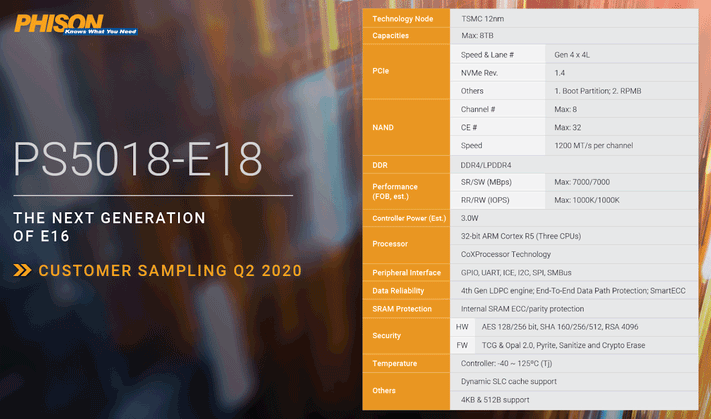This screenshot has width=711, height=419.
Task: Click the orange double chevron arrows
Action: click(x=22, y=271)
